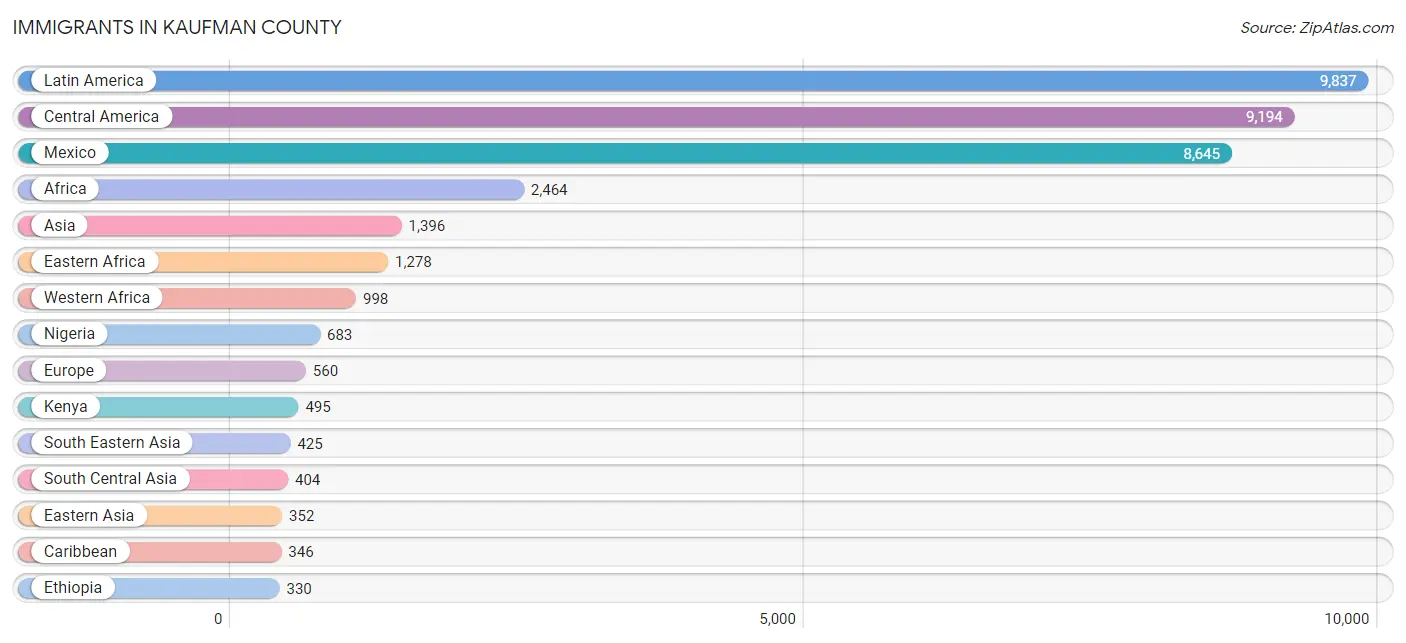This screenshot has height=643, width=1406.
Task: Click the 330 value for Ethiopia
Action: (x=299, y=589)
